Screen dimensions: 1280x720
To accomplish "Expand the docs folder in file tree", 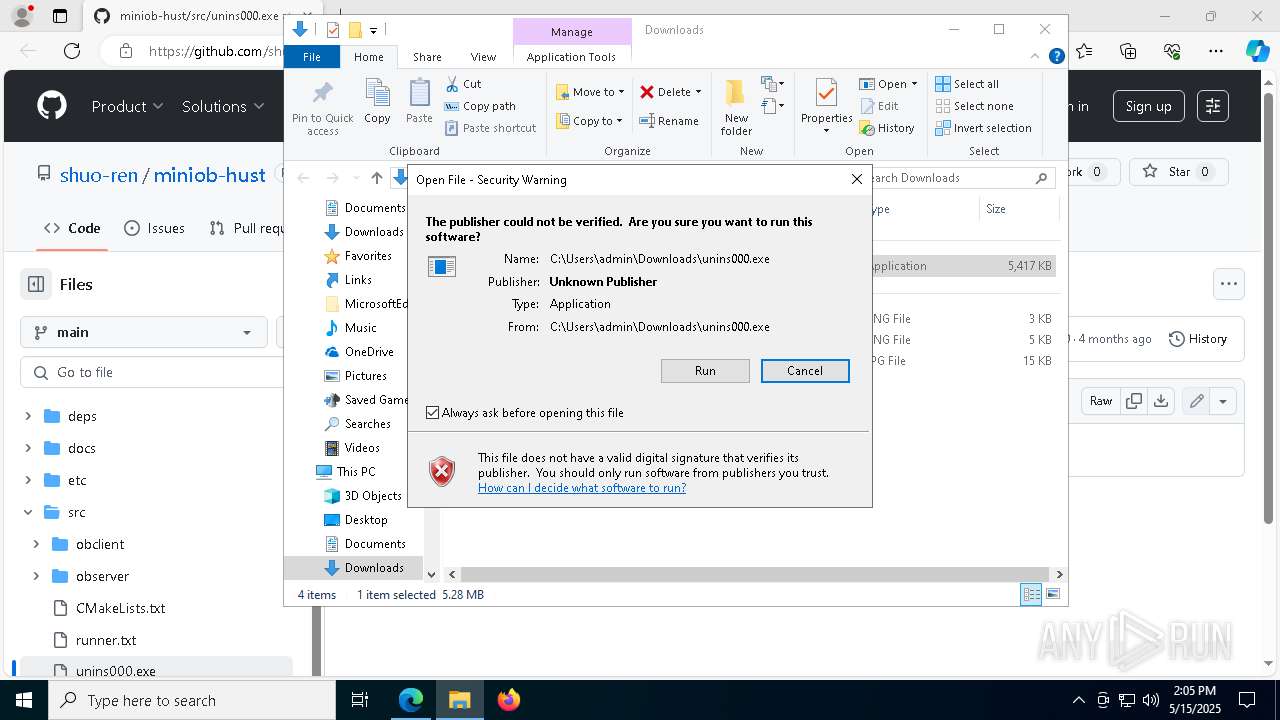I will 28,448.
